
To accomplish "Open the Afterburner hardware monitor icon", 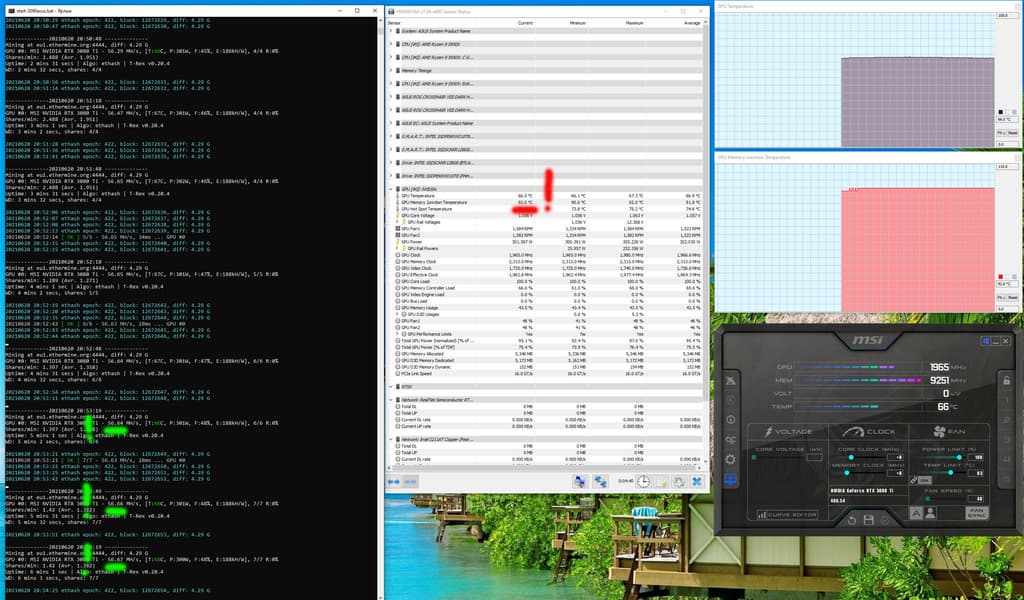I will (729, 479).
